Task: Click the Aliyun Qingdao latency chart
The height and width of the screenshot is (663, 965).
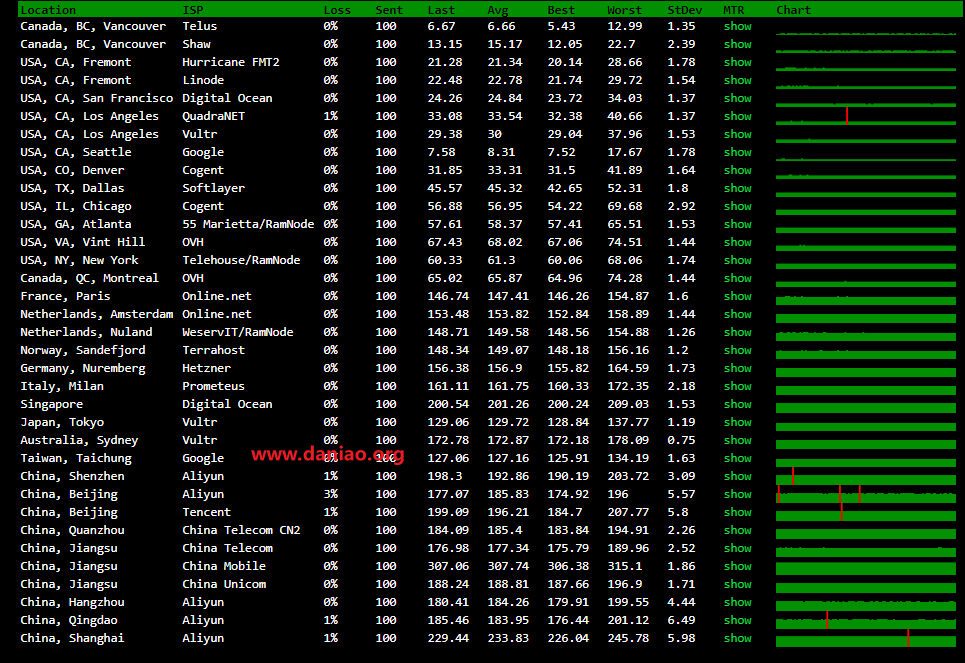Action: (x=866, y=621)
